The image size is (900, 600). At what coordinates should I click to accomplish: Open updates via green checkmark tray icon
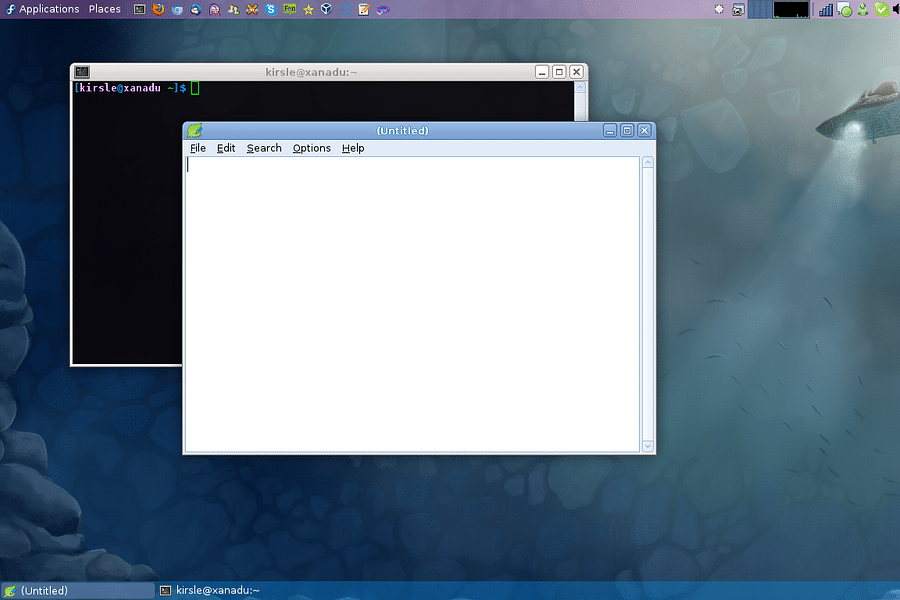click(881, 9)
